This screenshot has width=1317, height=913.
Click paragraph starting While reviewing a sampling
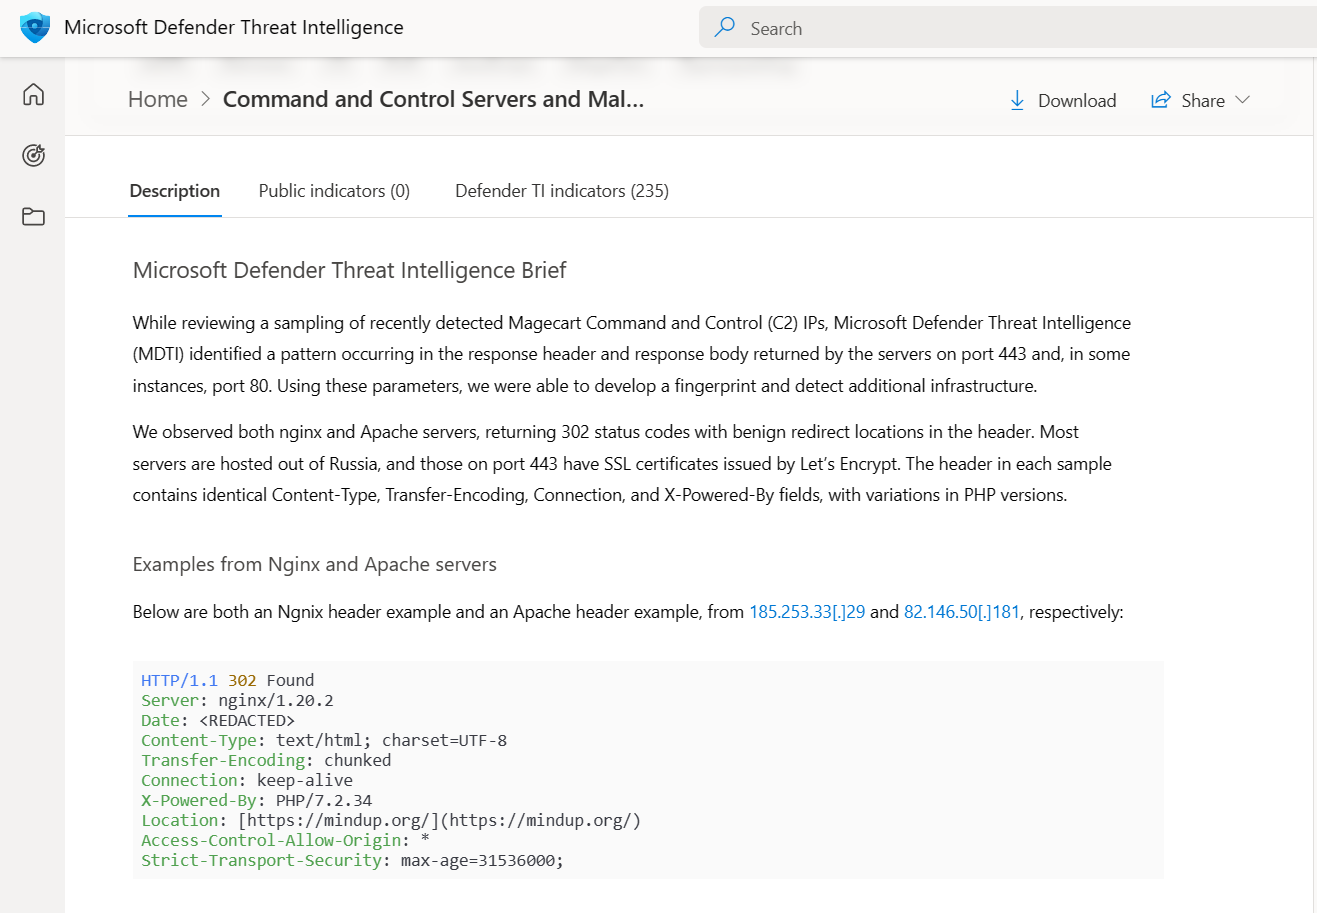[632, 354]
